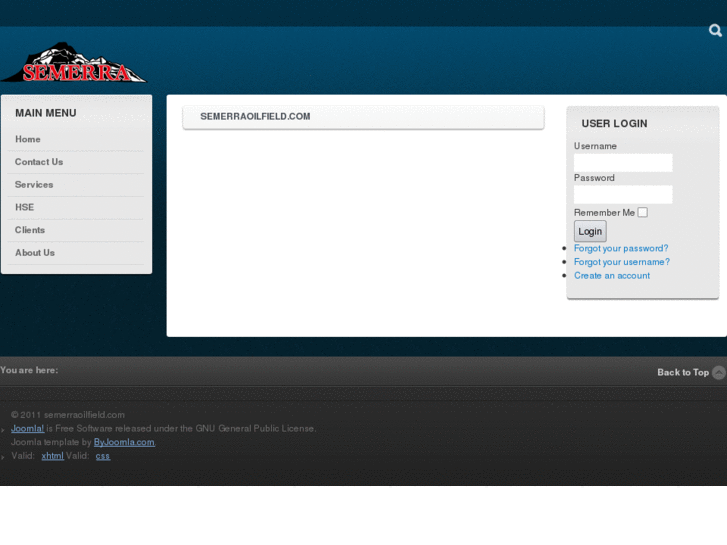Follow the Forgot your username link

tap(622, 262)
